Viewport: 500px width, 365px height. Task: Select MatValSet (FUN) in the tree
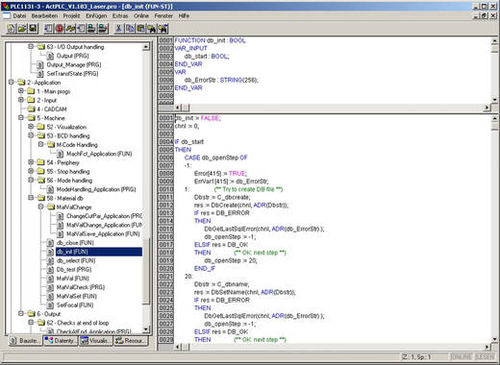tap(77, 296)
